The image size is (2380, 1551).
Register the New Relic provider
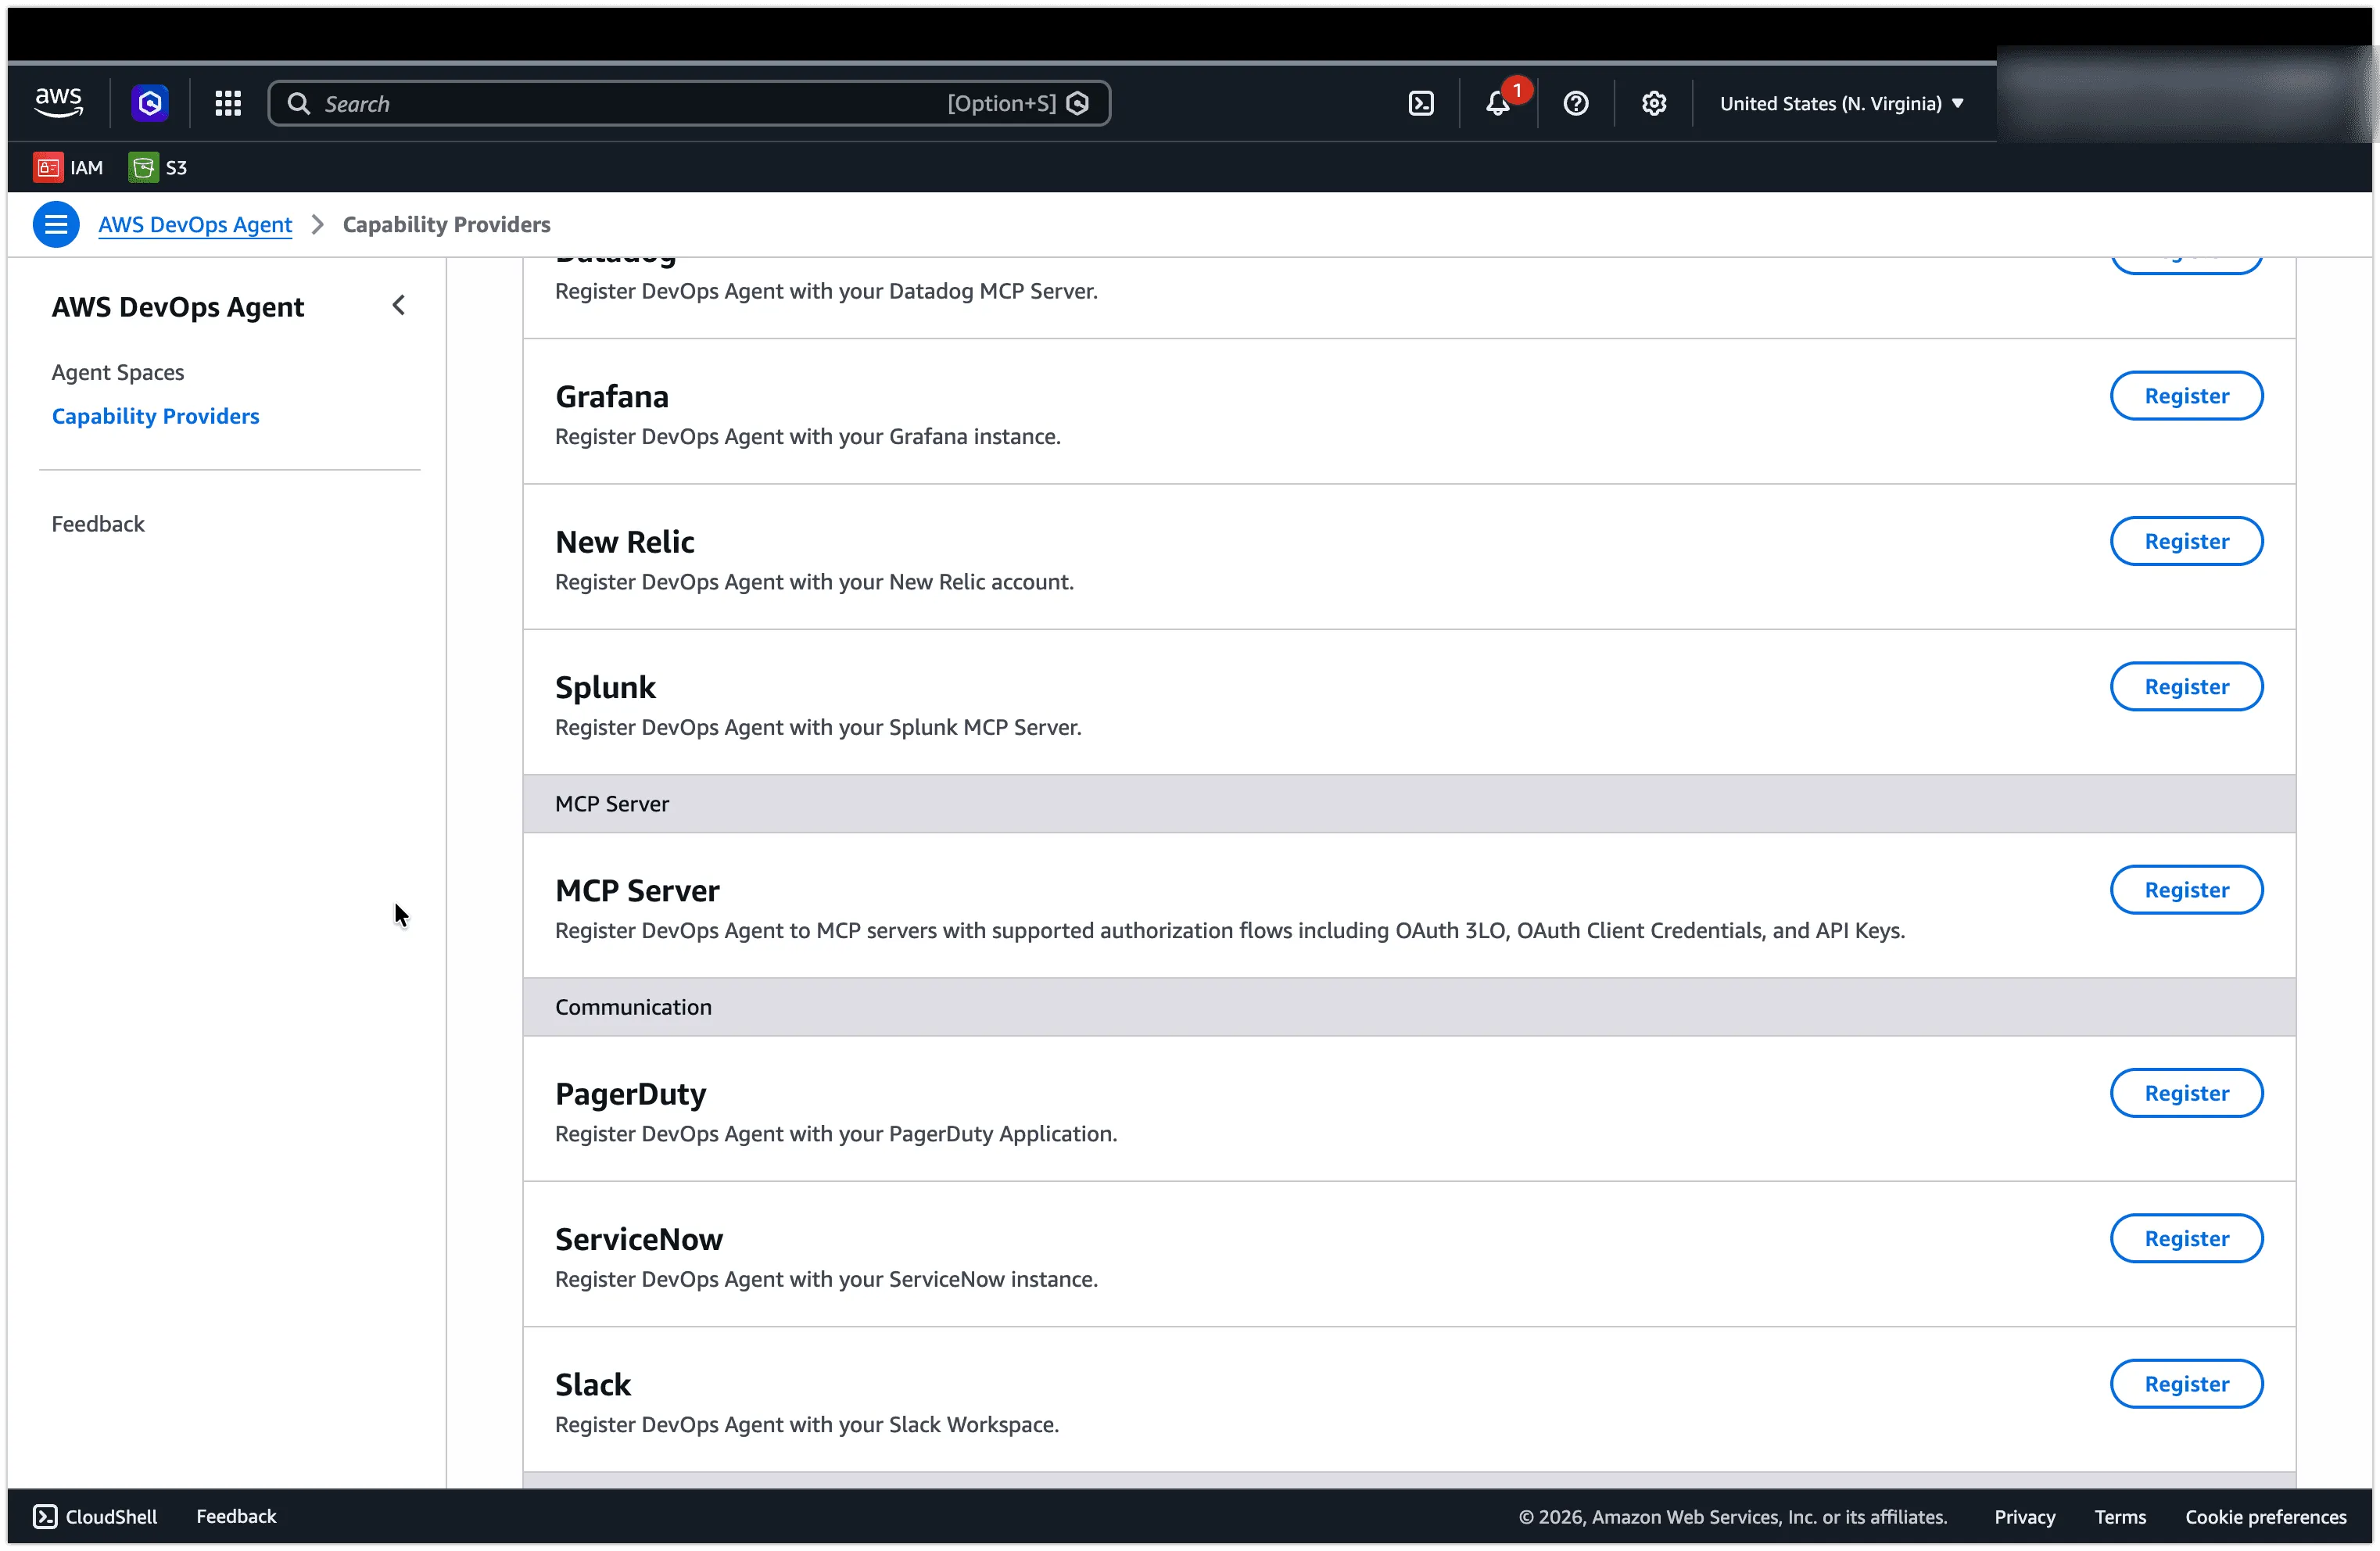coord(2186,541)
